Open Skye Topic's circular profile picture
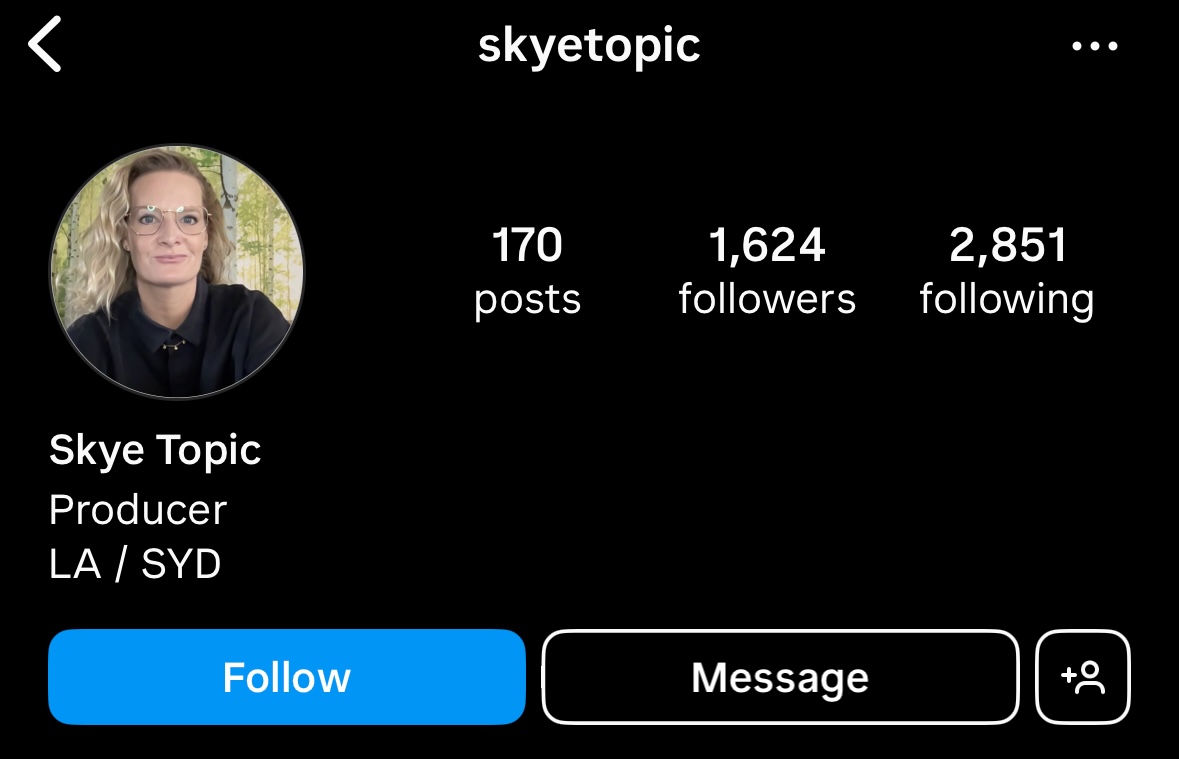This screenshot has width=1179, height=759. (x=177, y=271)
